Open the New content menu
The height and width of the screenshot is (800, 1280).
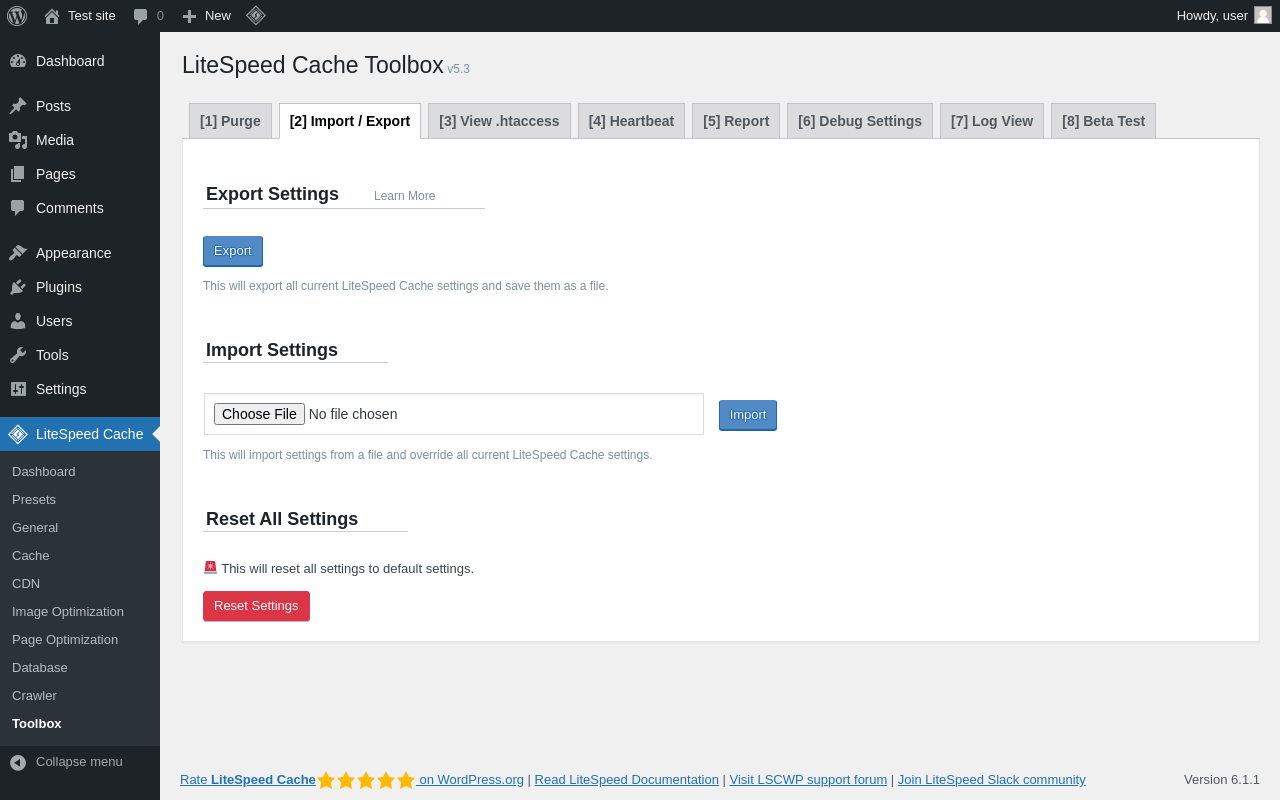click(206, 16)
